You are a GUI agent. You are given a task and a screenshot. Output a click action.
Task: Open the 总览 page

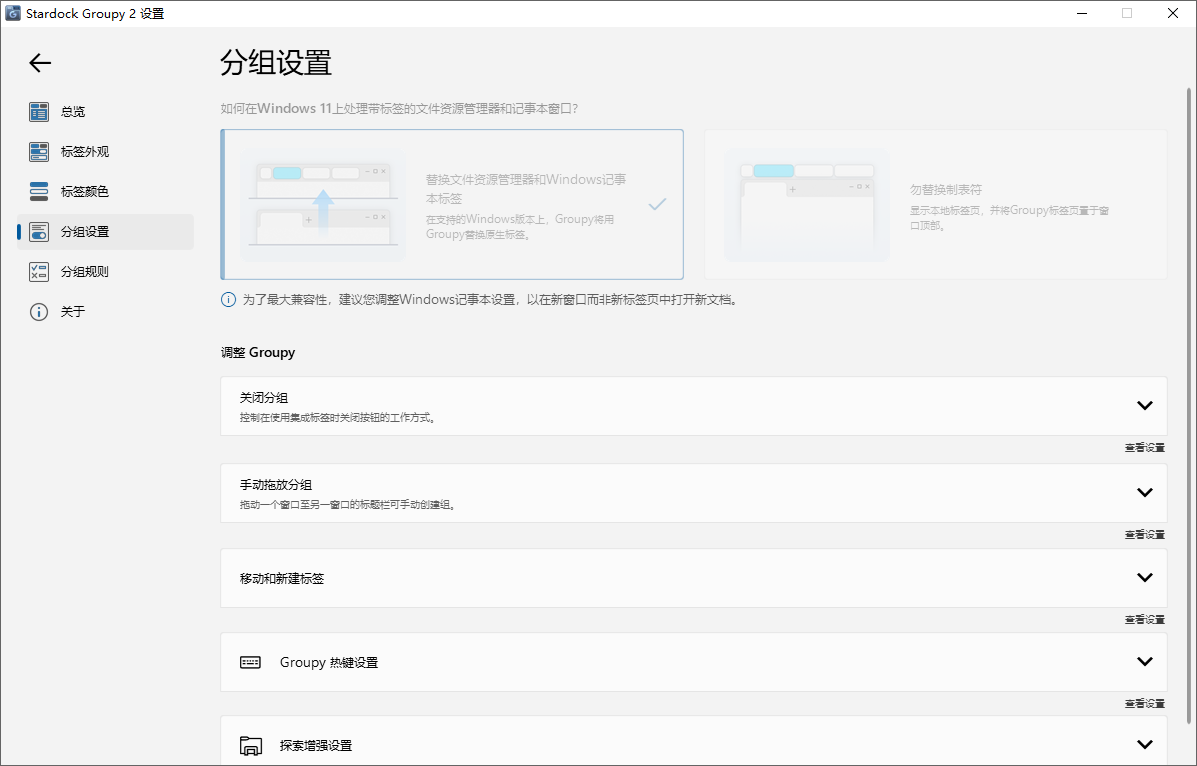[x=105, y=112]
